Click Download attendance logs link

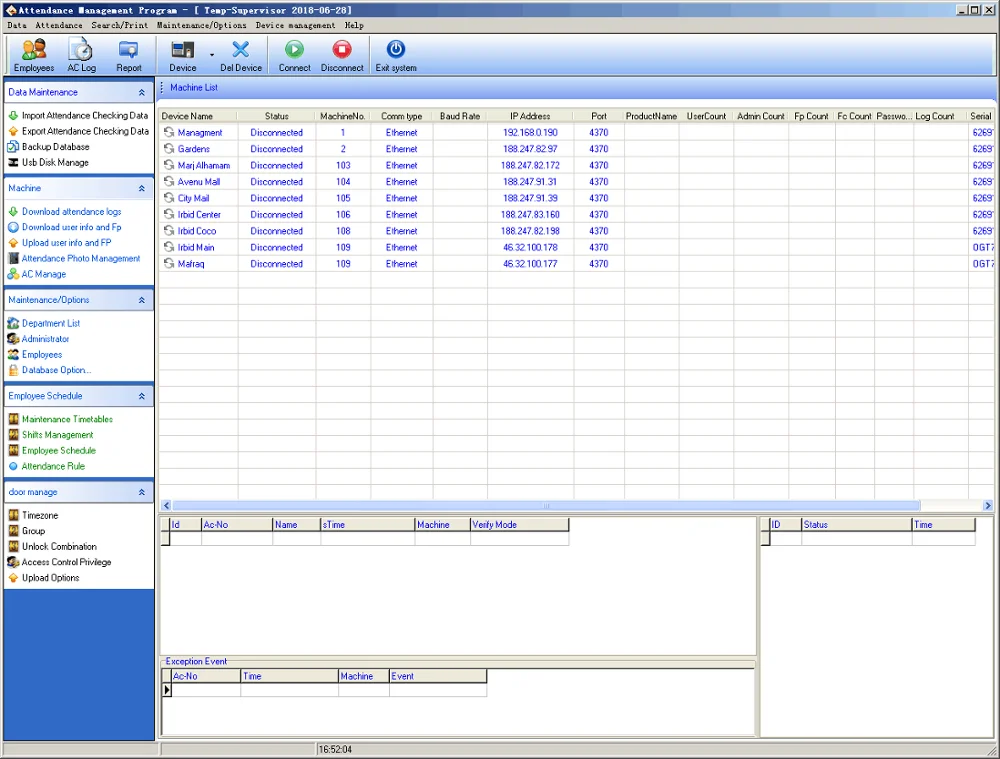71,212
